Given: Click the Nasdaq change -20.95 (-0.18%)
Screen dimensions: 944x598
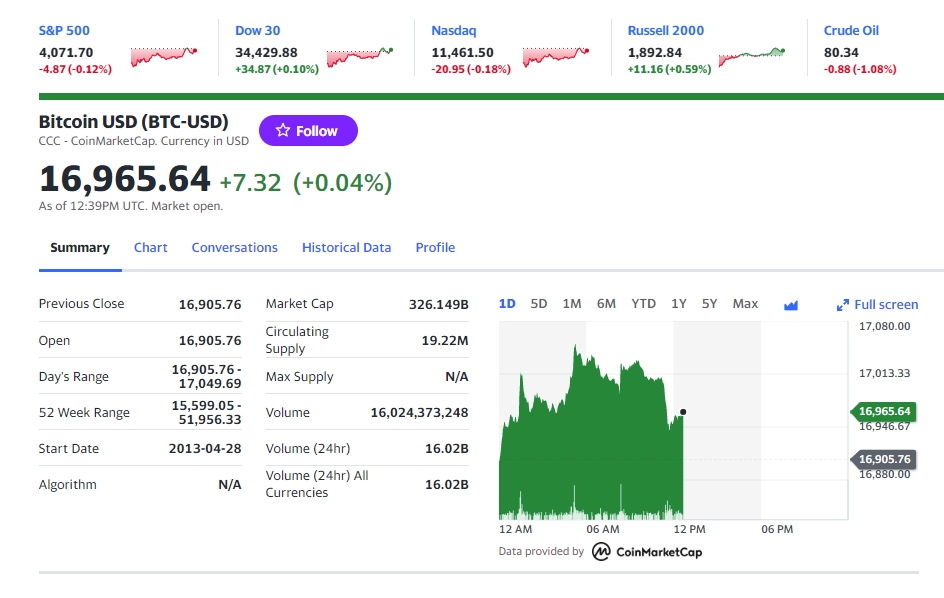Looking at the screenshot, I should tap(471, 69).
